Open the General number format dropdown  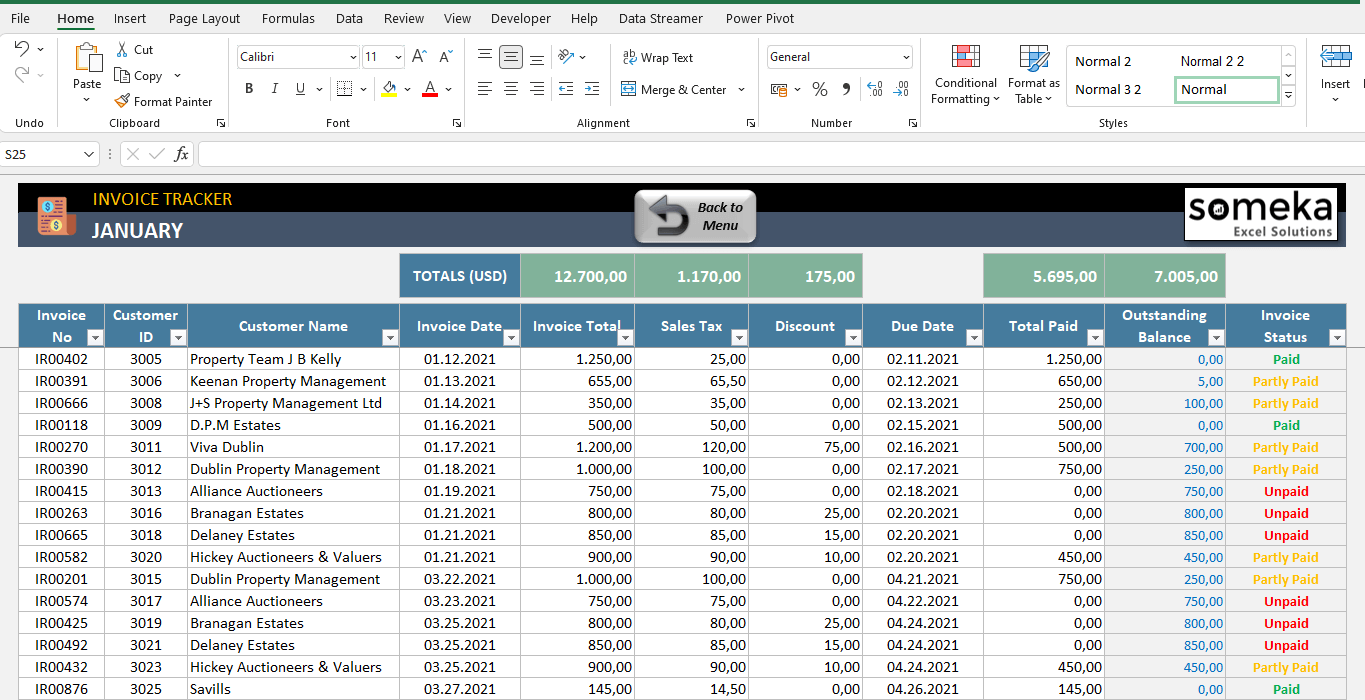[x=906, y=56]
